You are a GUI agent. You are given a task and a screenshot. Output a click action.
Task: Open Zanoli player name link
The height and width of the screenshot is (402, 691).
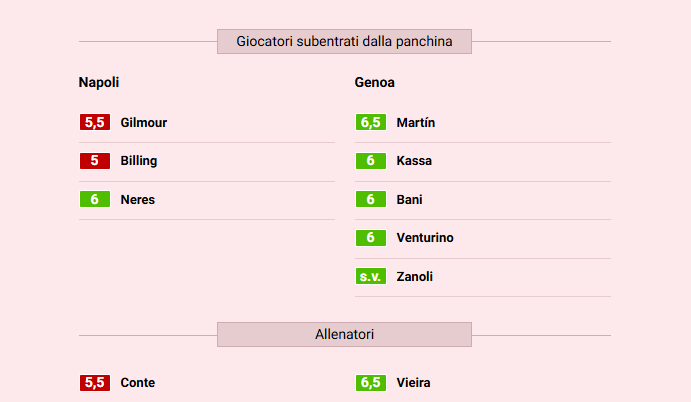414,277
